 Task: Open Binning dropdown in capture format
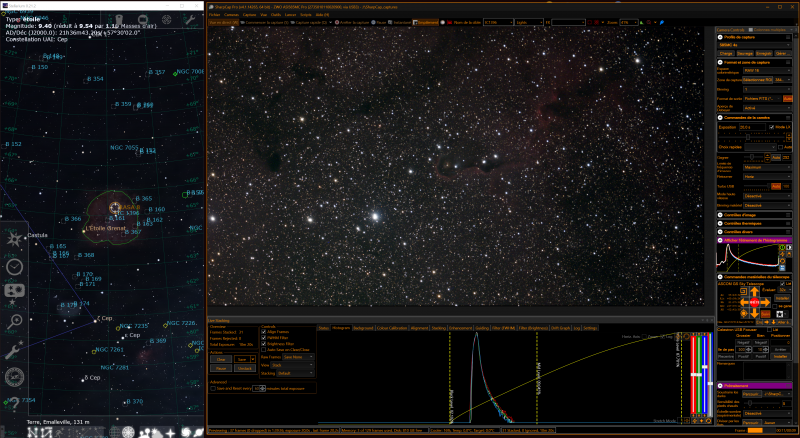767,89
